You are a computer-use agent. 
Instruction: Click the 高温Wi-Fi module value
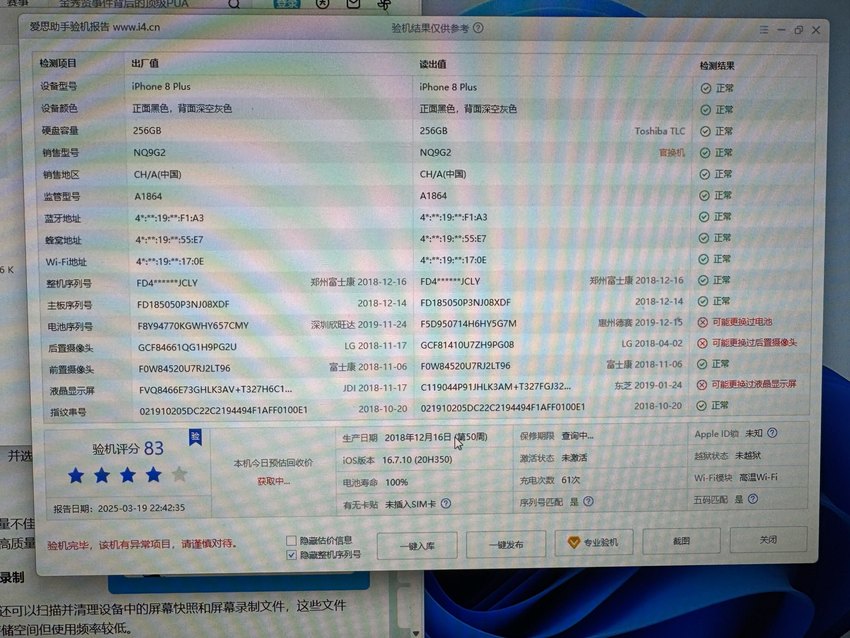(758, 478)
